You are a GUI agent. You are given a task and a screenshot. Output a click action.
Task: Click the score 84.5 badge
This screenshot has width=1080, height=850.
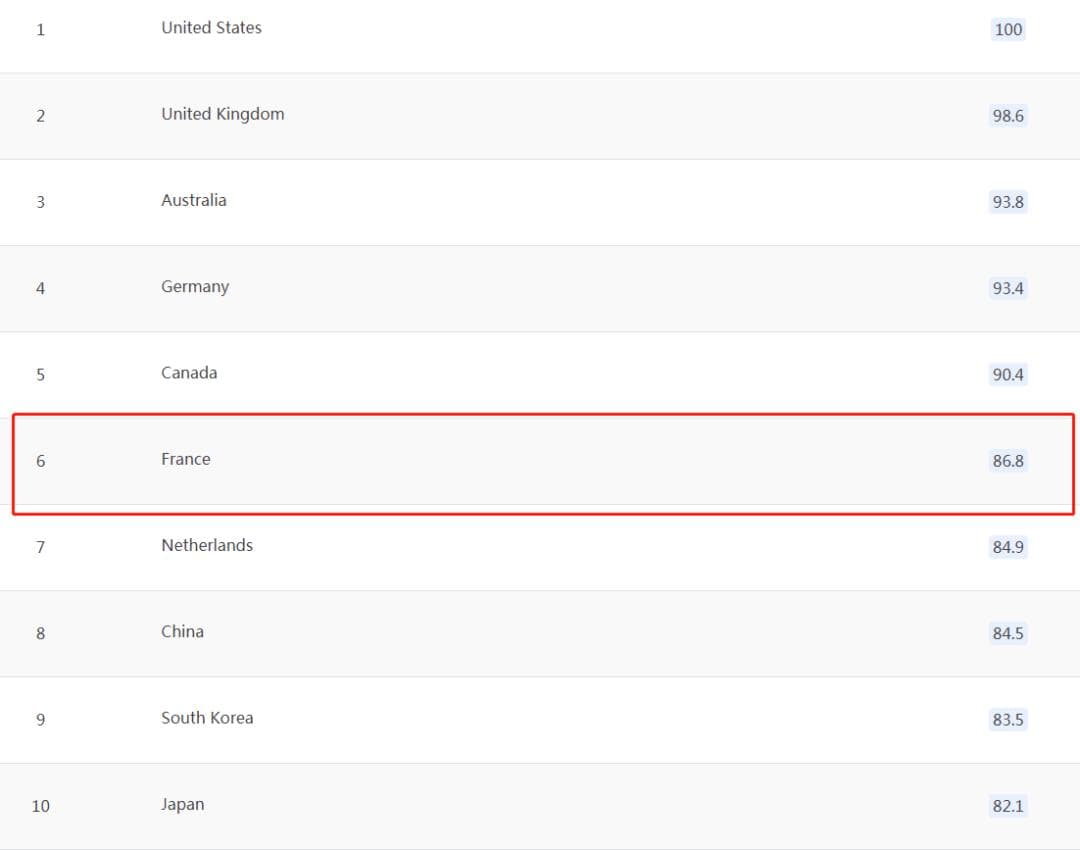coord(1008,633)
